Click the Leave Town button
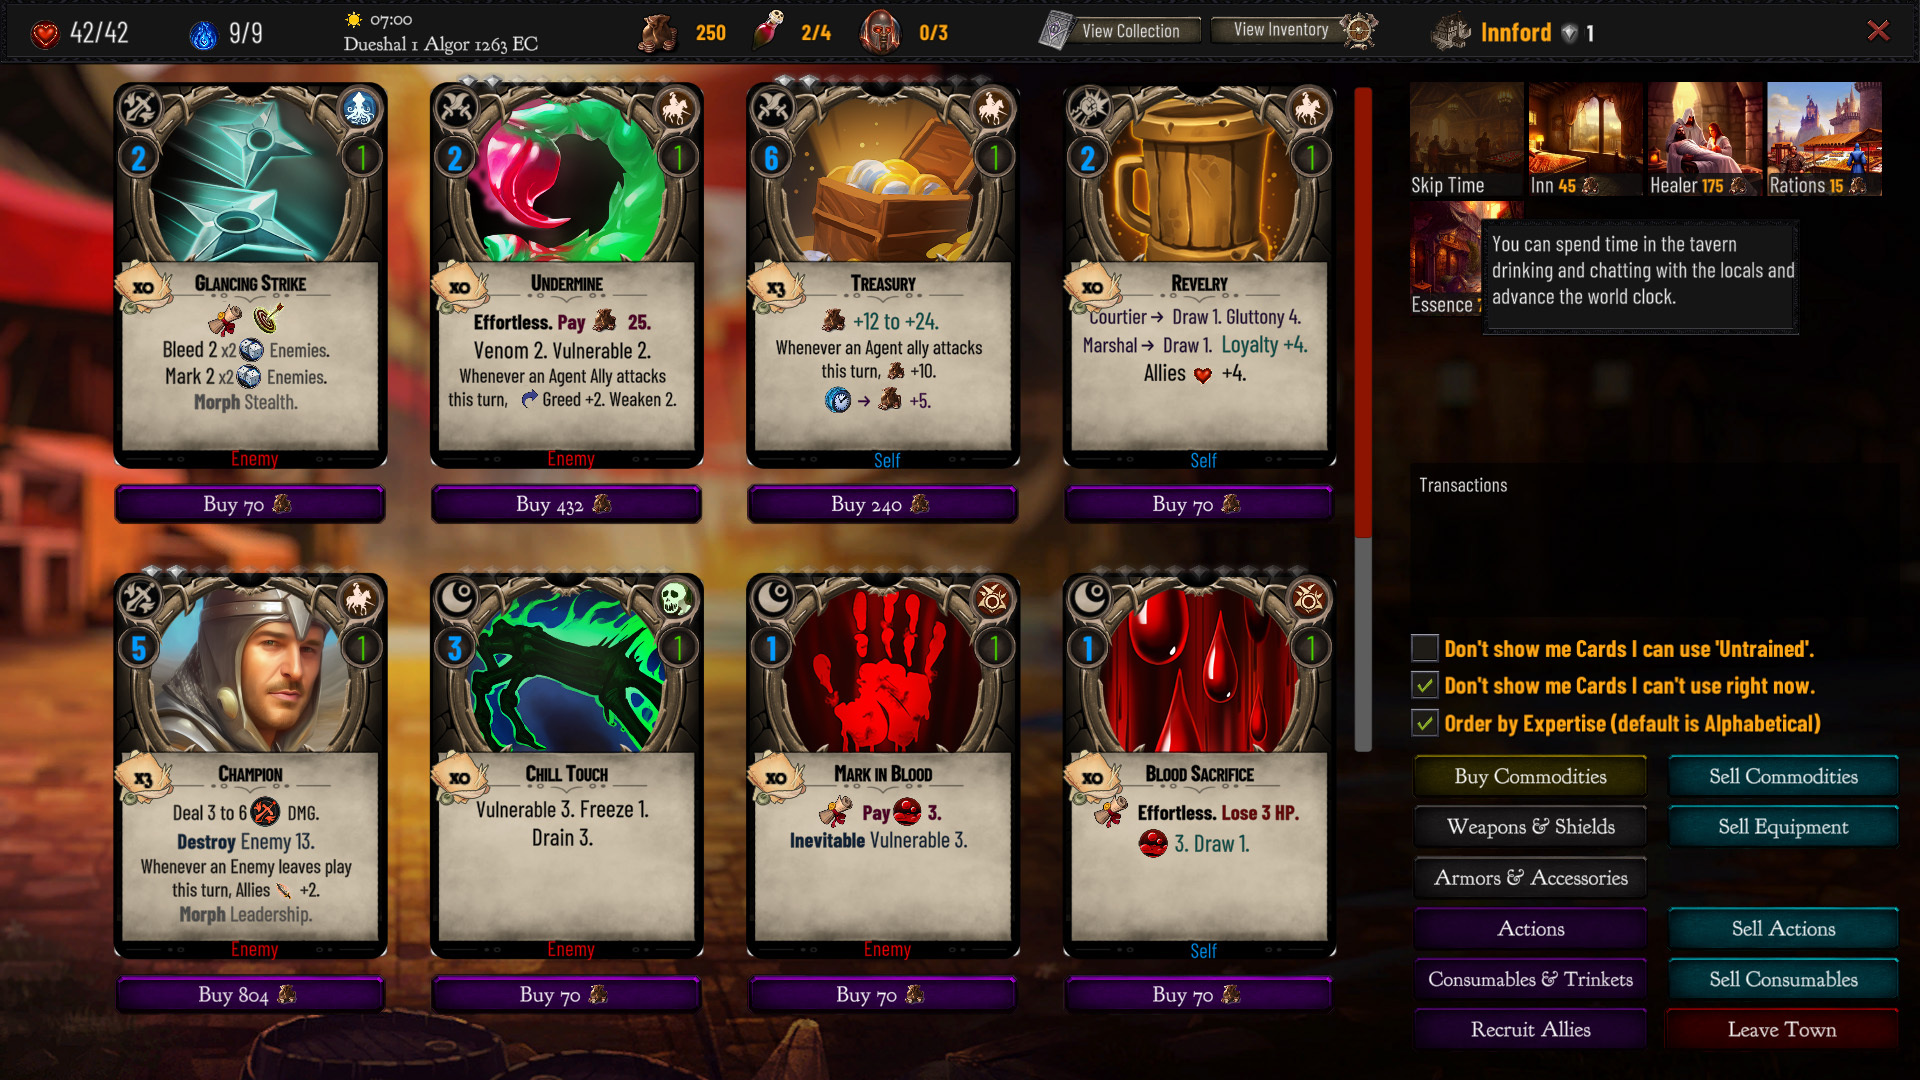 tap(1782, 1030)
